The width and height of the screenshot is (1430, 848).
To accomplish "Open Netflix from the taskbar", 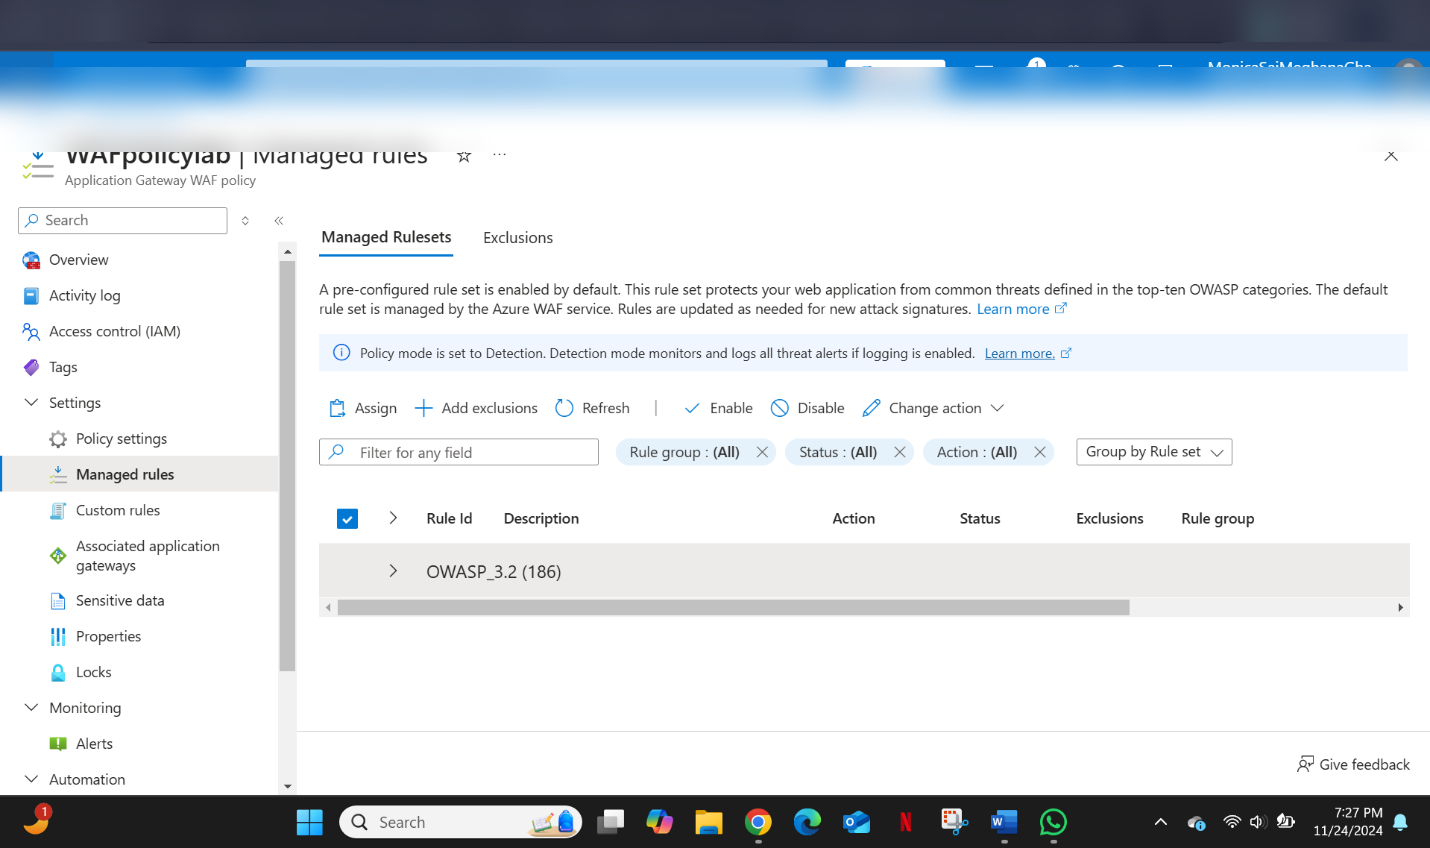I will (906, 822).
